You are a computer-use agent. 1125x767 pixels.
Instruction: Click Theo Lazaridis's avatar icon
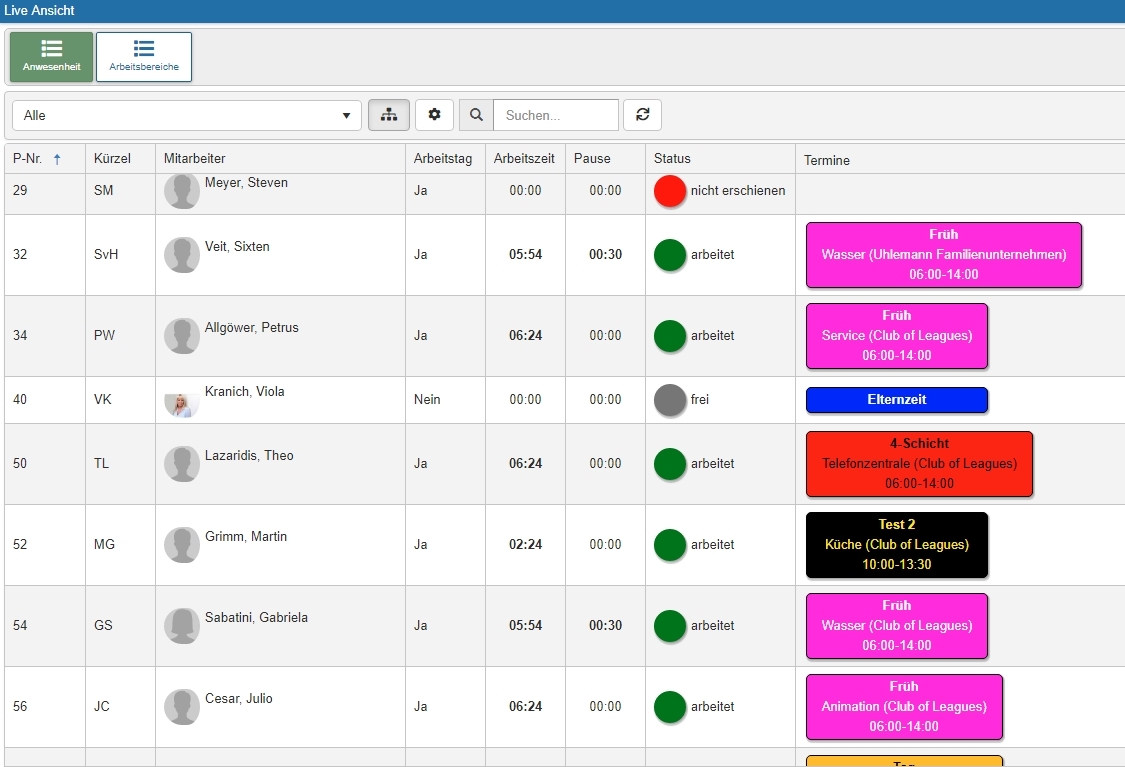(182, 464)
